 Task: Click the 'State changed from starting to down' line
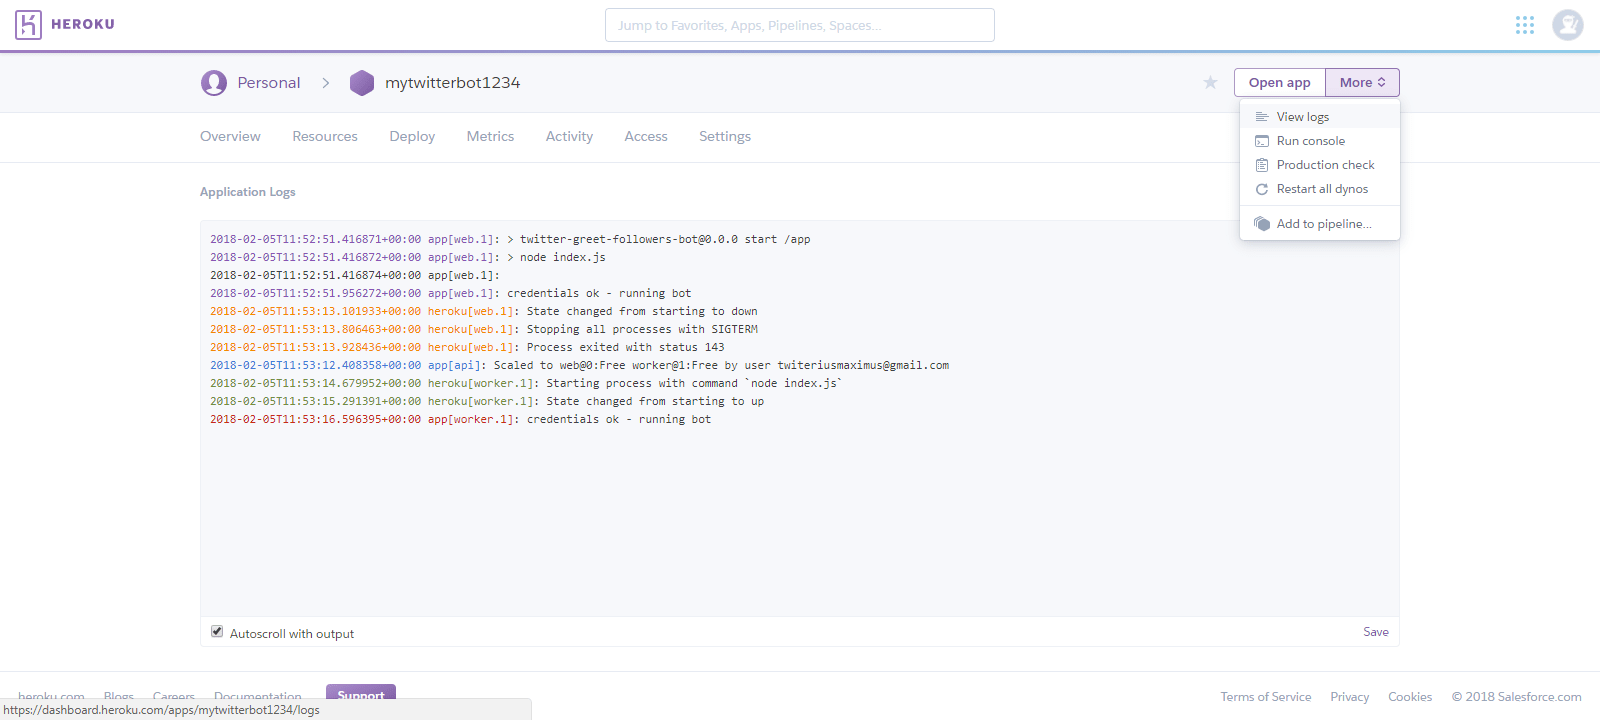click(484, 312)
